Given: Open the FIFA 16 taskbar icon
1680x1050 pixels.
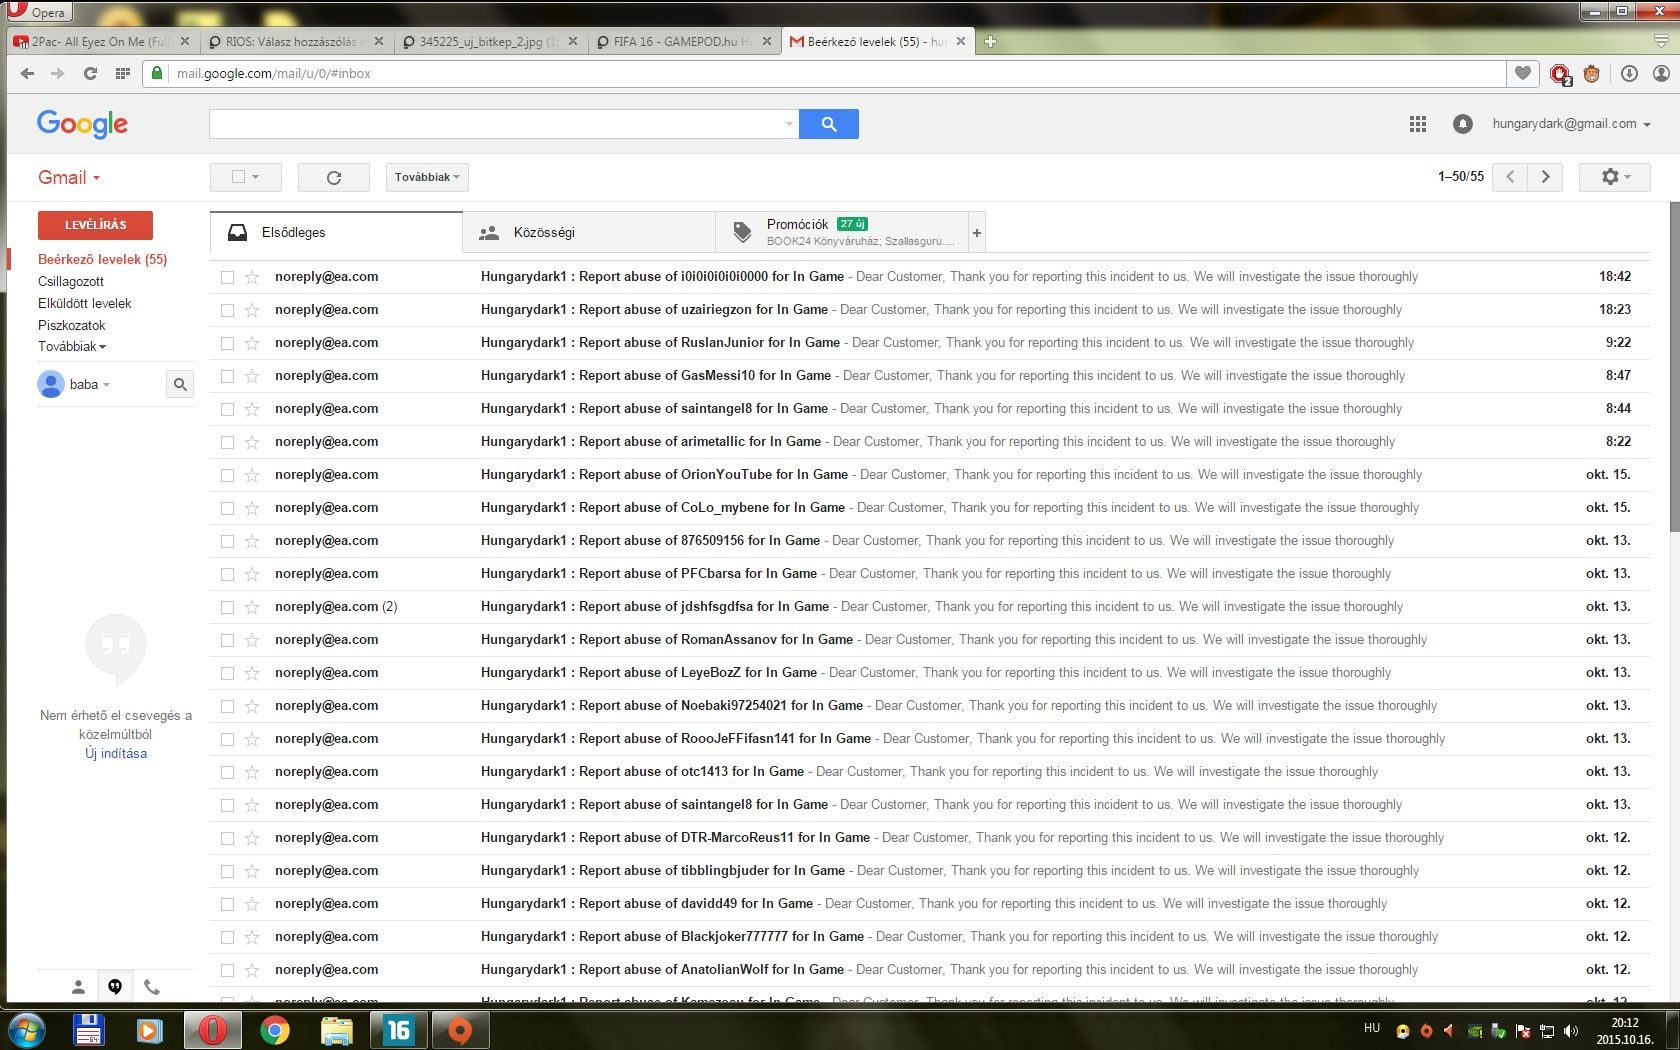Looking at the screenshot, I should (399, 1030).
